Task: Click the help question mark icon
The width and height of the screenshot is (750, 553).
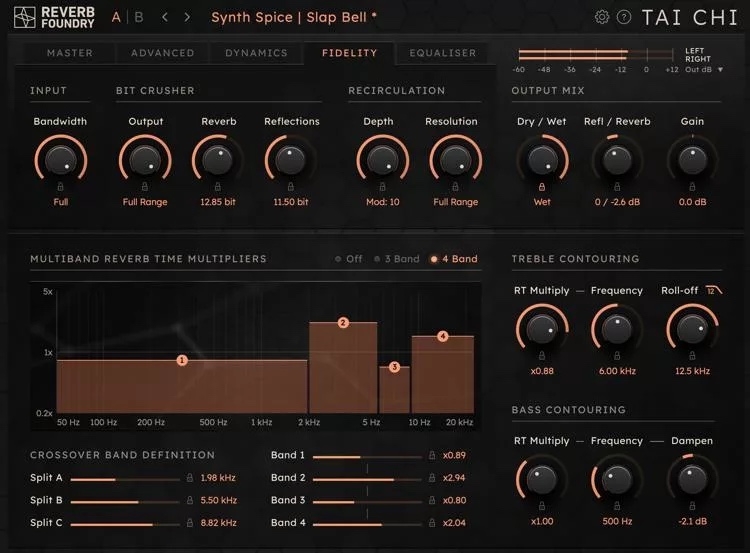Action: tap(624, 17)
